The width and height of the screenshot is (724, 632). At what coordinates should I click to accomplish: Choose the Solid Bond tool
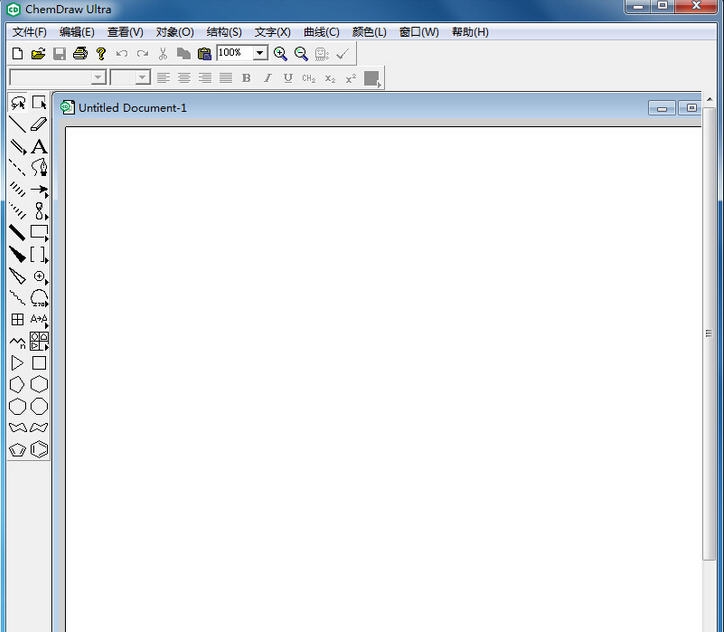click(x=18, y=124)
